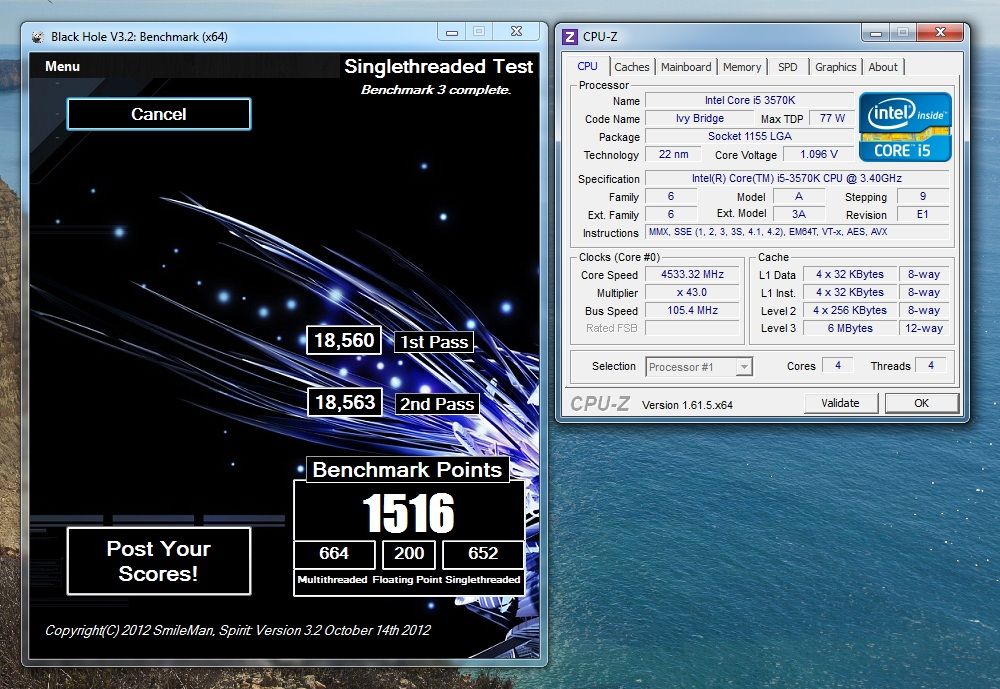Click the Revision value E1
1000x689 pixels.
pyautogui.click(x=922, y=214)
